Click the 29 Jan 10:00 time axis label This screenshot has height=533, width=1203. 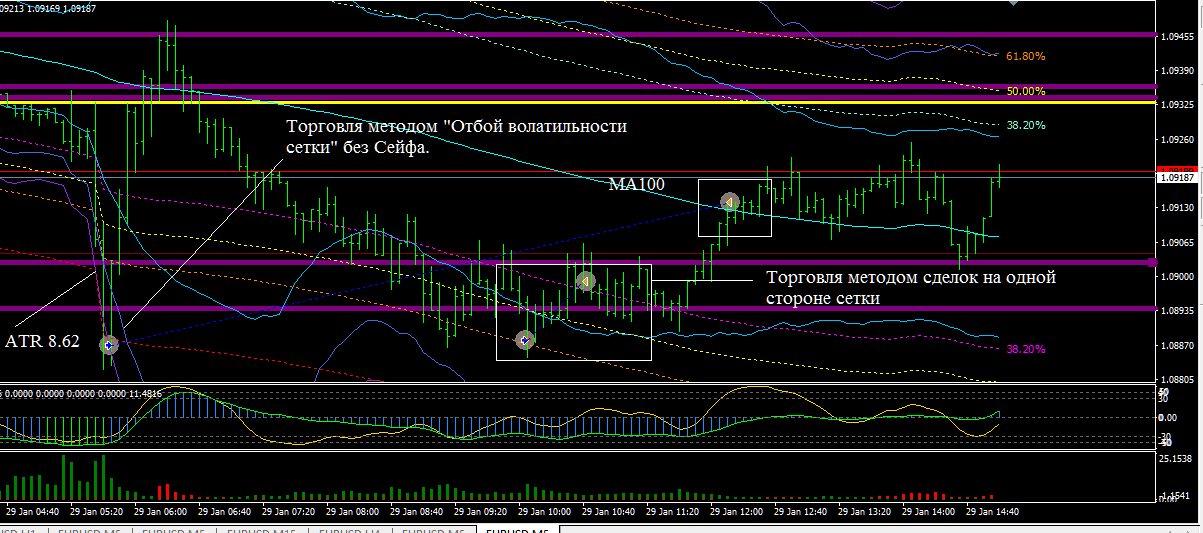pyautogui.click(x=544, y=510)
